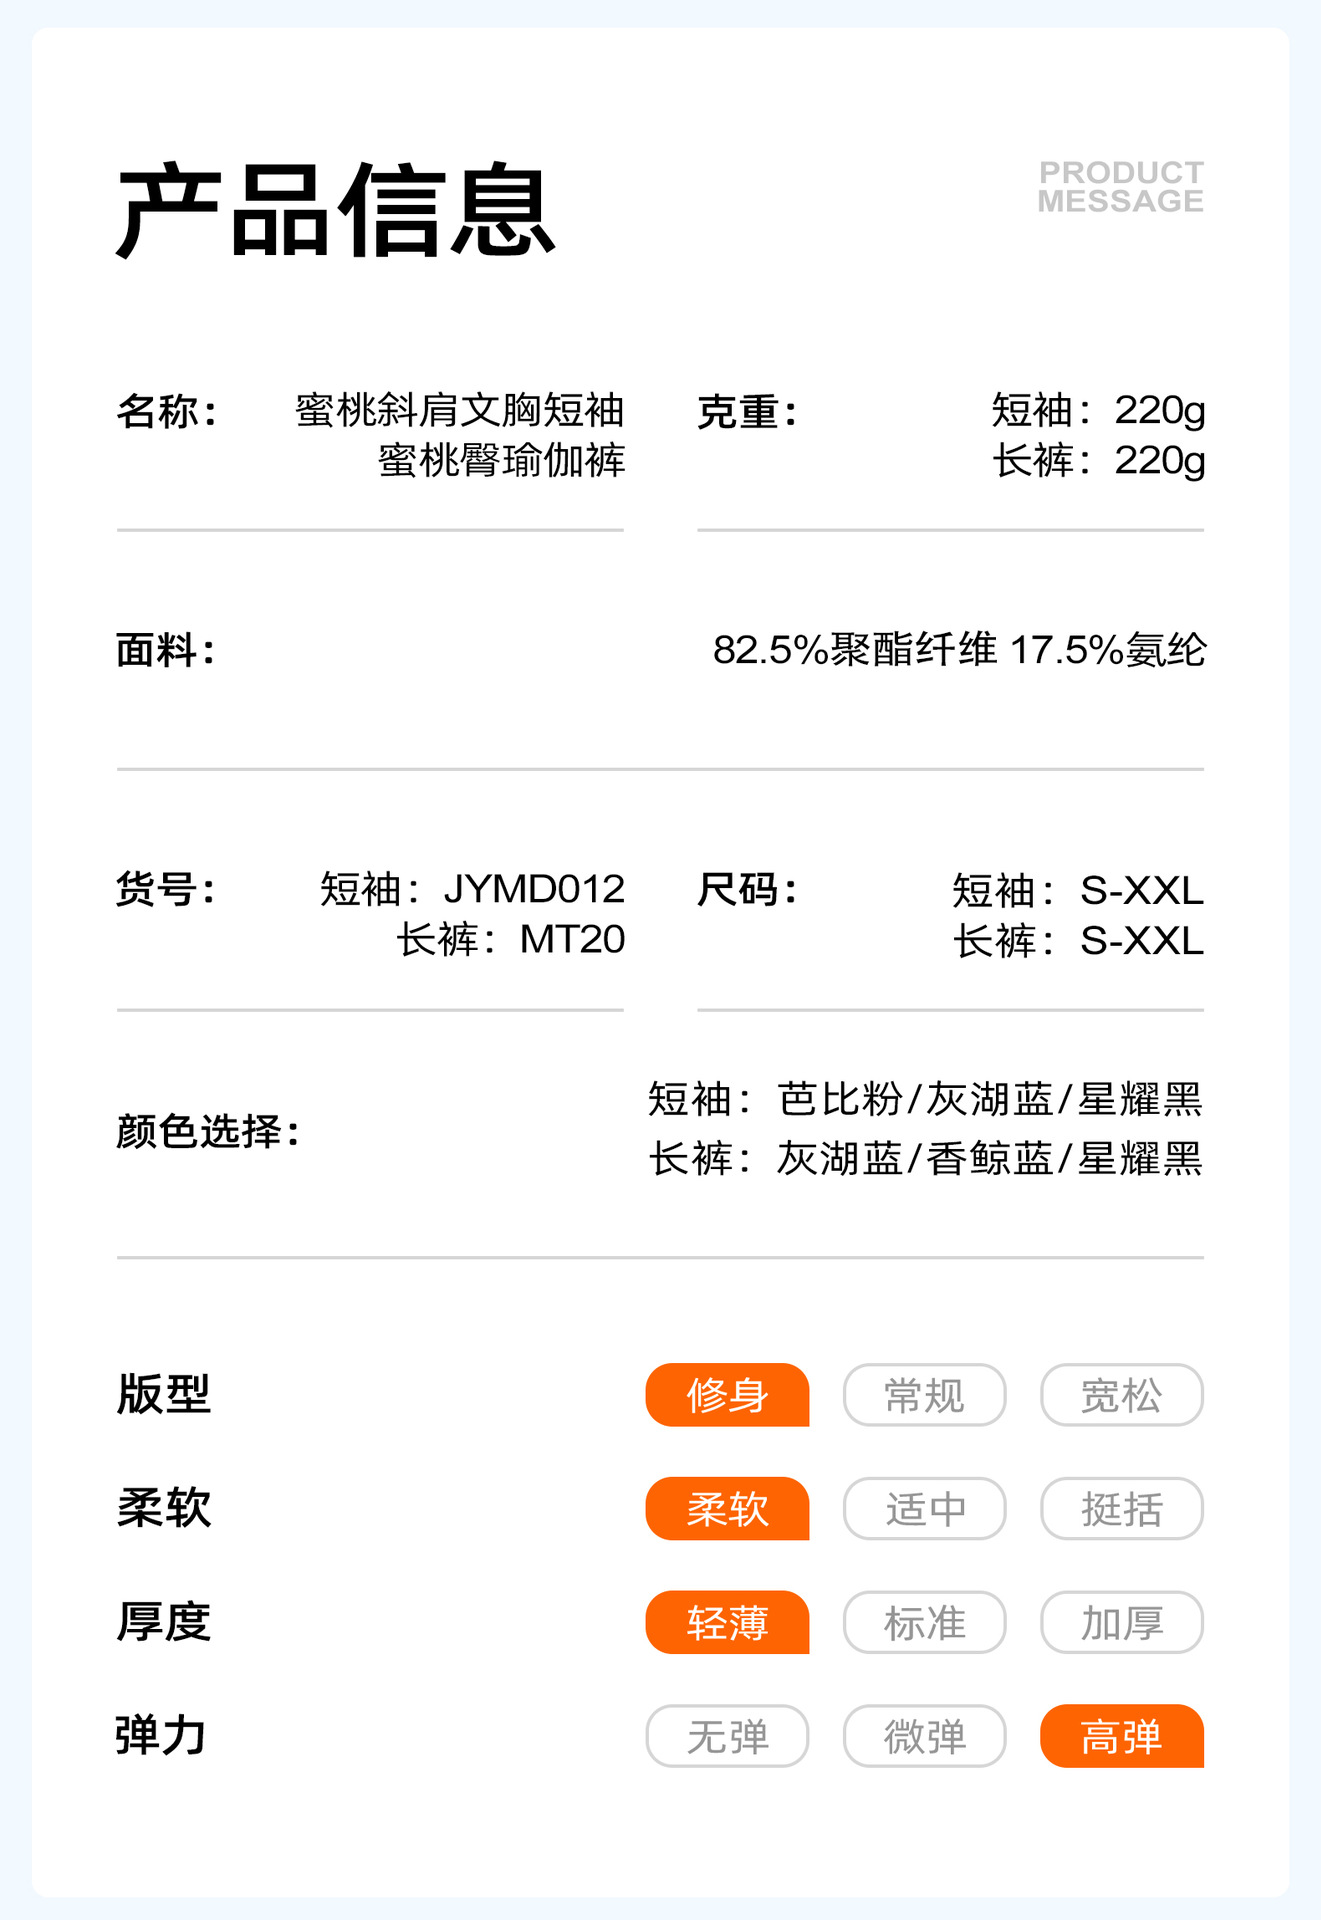Screen dimensions: 1321x1920
Task: Choose the 常规 fit pill
Action: pos(924,1395)
